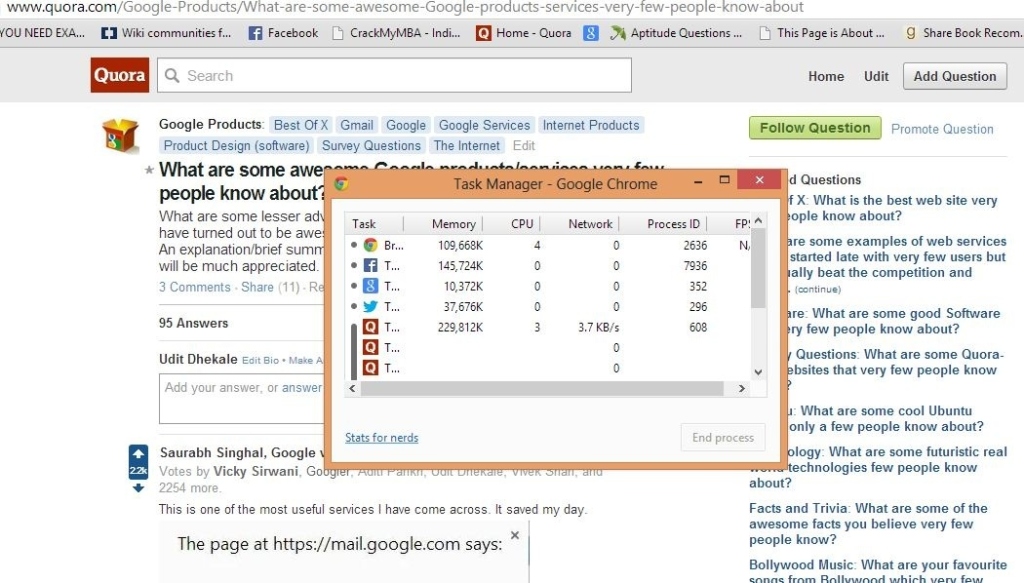The width and height of the screenshot is (1024, 583).
Task: Click Task Manager vertical scrollbar thumb
Action: pyautogui.click(x=758, y=269)
